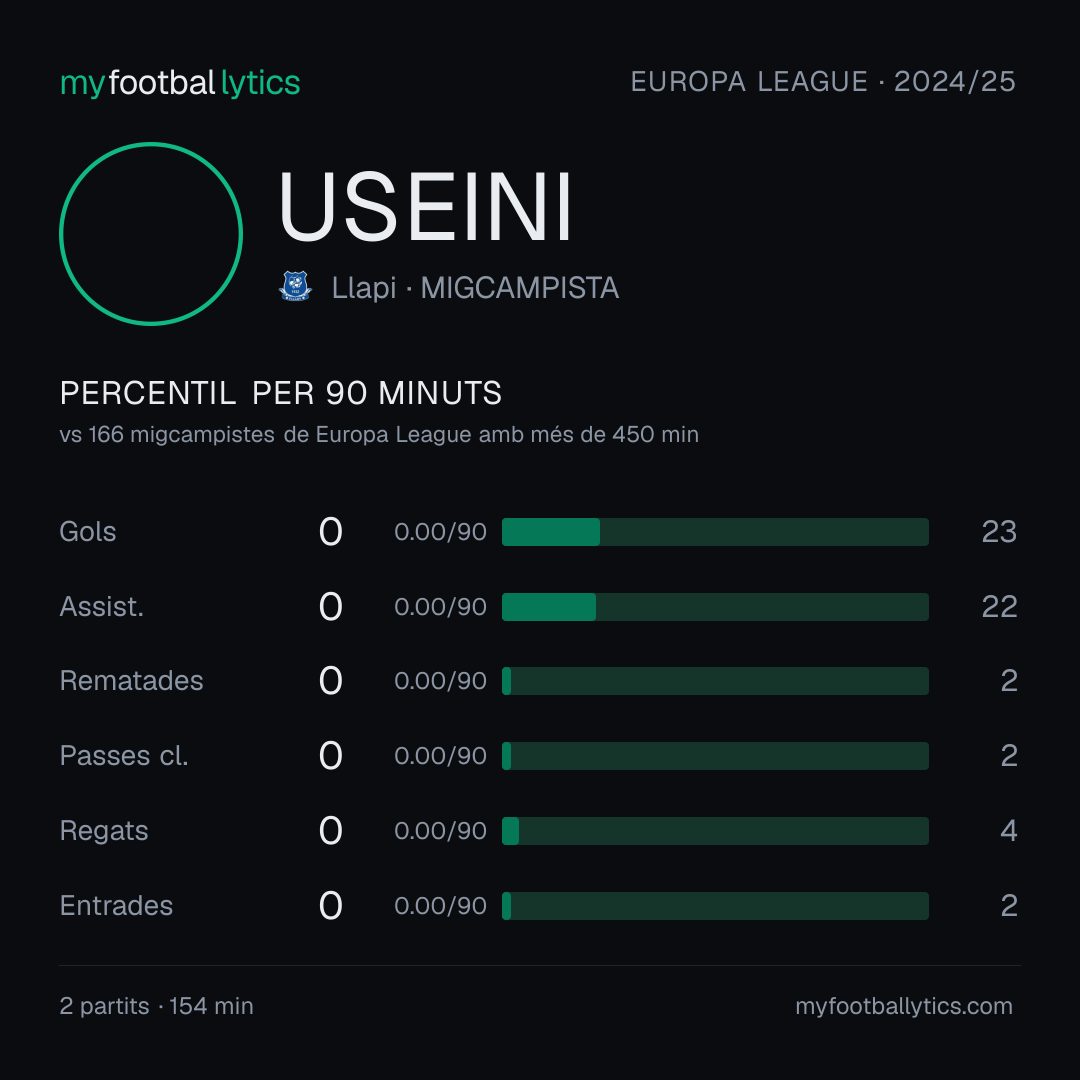Click the Entrades percentile bar
Image resolution: width=1080 pixels, height=1080 pixels.
[x=715, y=906]
